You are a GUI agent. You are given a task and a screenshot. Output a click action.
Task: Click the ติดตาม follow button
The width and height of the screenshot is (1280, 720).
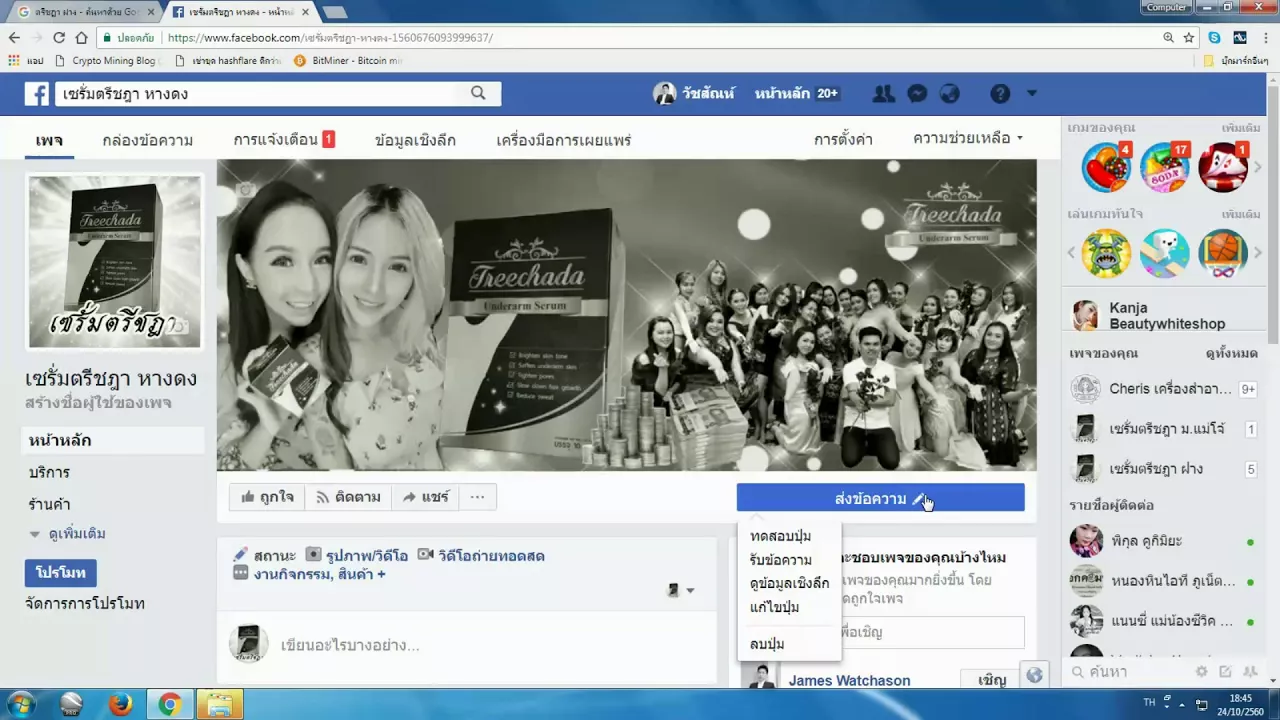point(348,497)
